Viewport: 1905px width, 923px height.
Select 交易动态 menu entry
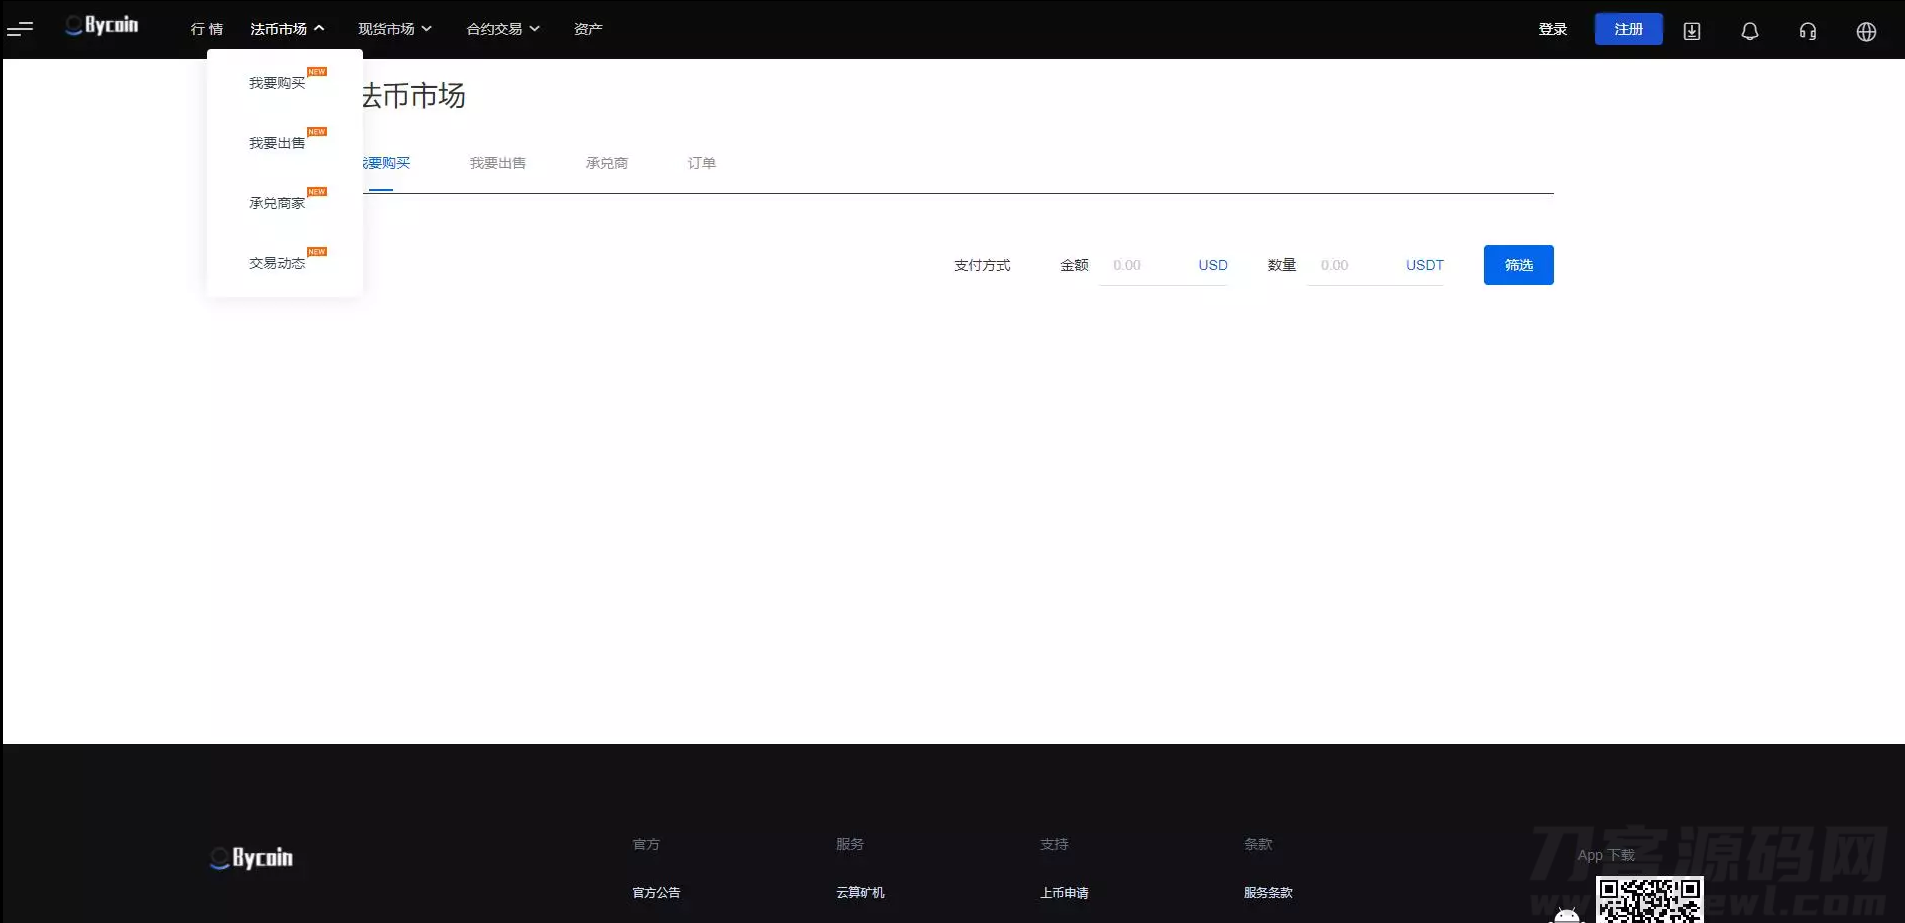coord(277,263)
